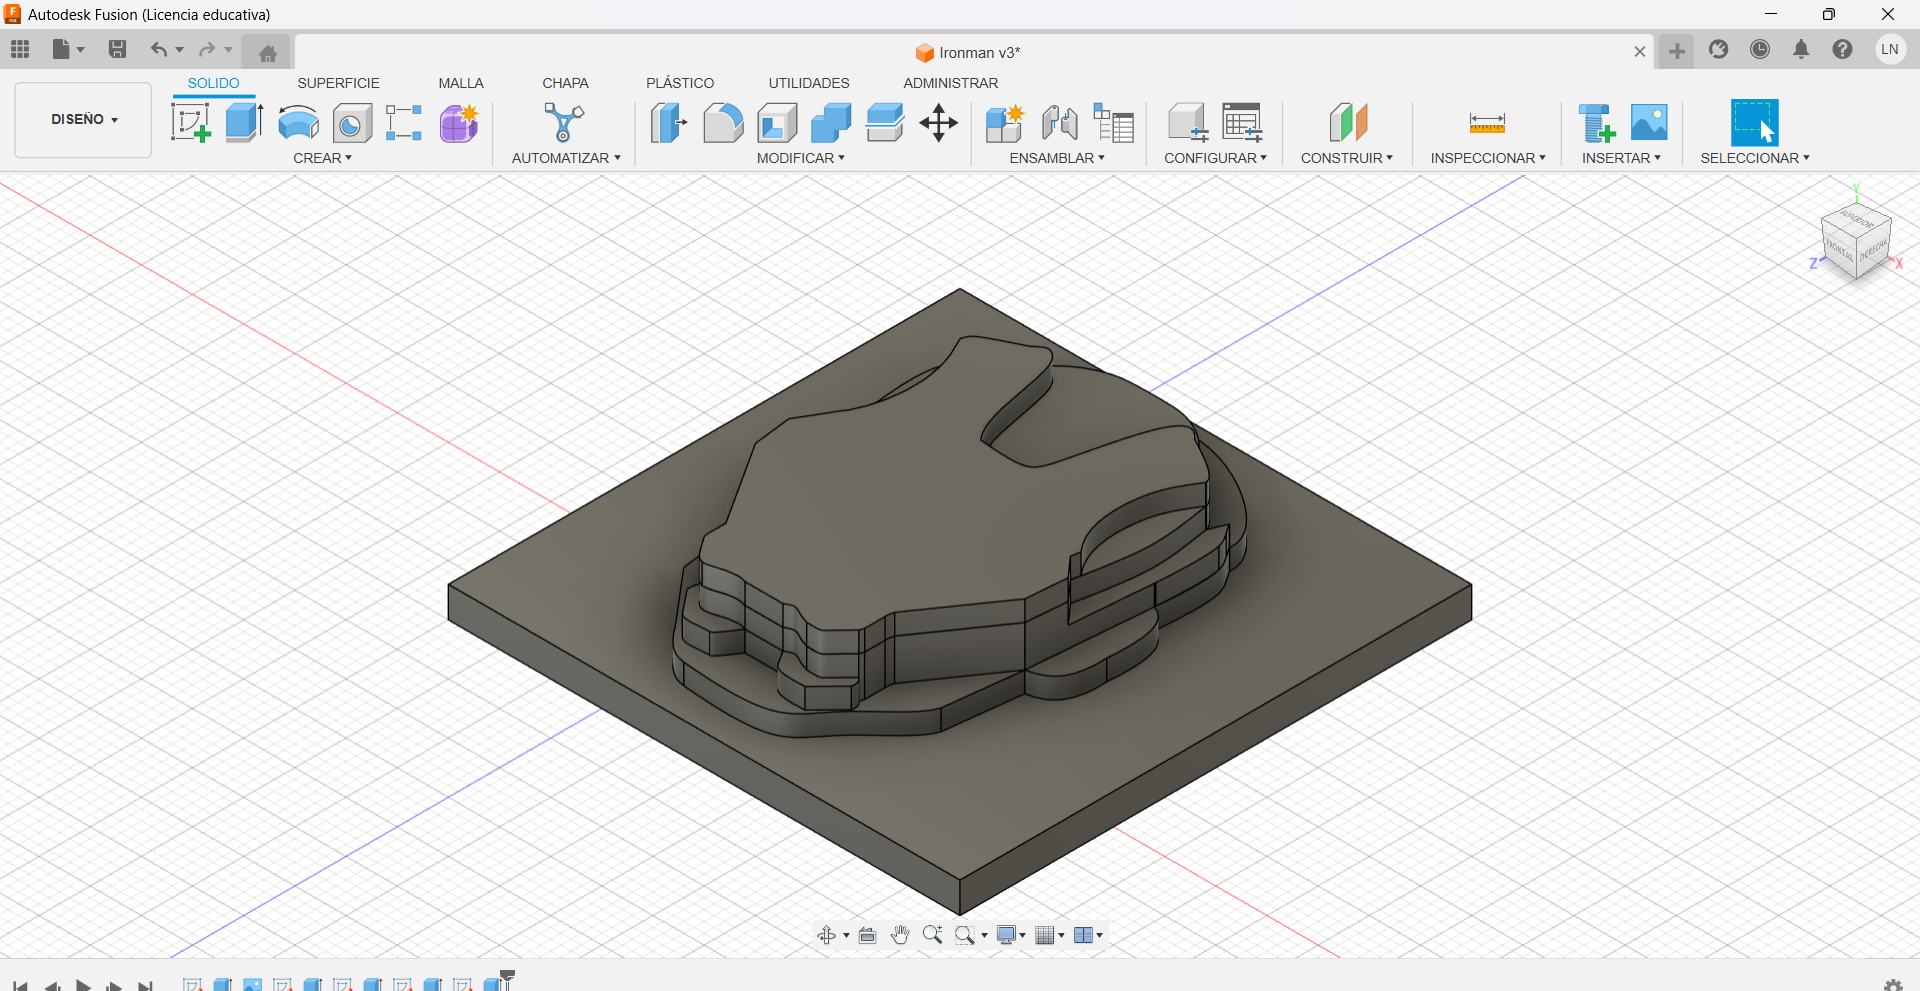Open the purple Create Form tool

[459, 123]
